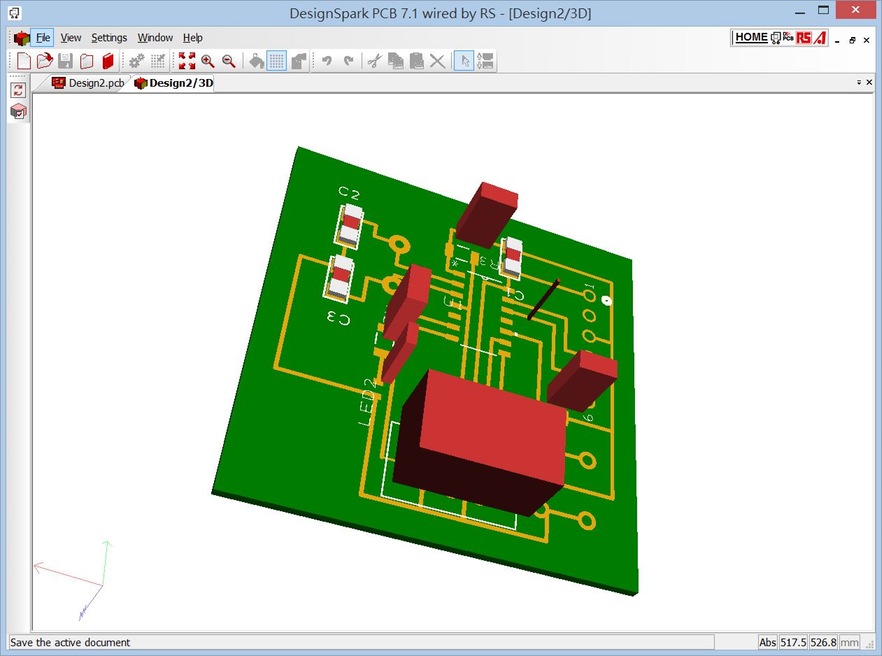Copy selection with the copy icon
This screenshot has width=882, height=656.
tap(396, 61)
